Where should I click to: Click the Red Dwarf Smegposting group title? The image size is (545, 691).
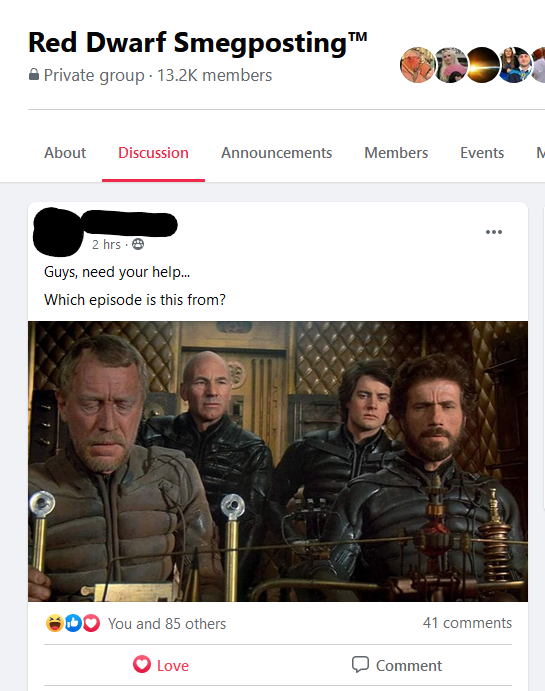click(x=197, y=43)
